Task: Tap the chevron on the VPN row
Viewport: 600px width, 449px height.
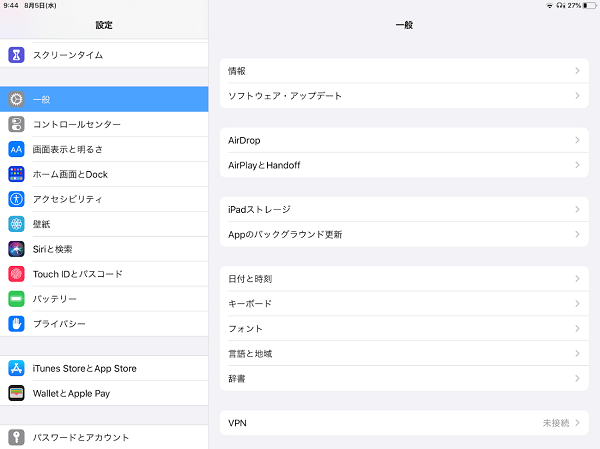Action: (x=577, y=423)
